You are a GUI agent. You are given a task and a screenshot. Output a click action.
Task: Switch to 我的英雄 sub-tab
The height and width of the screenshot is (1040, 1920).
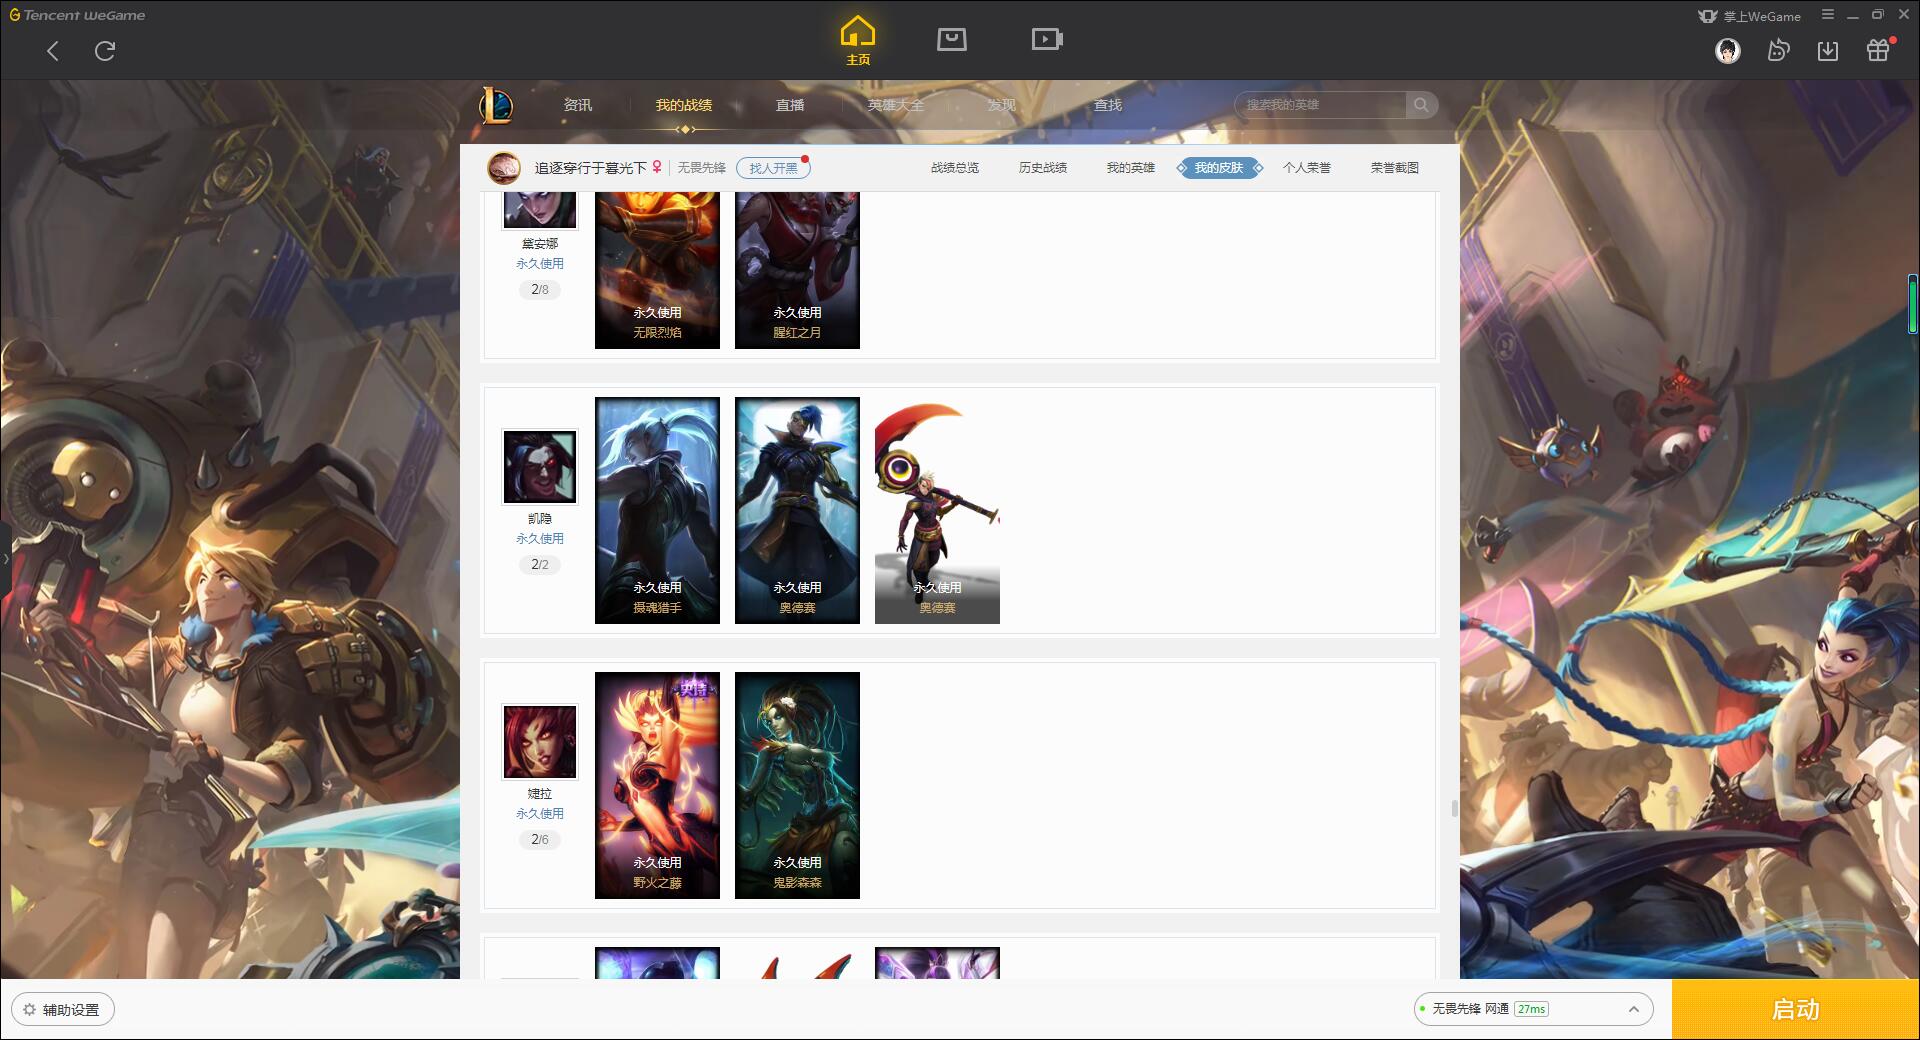[x=1131, y=168]
